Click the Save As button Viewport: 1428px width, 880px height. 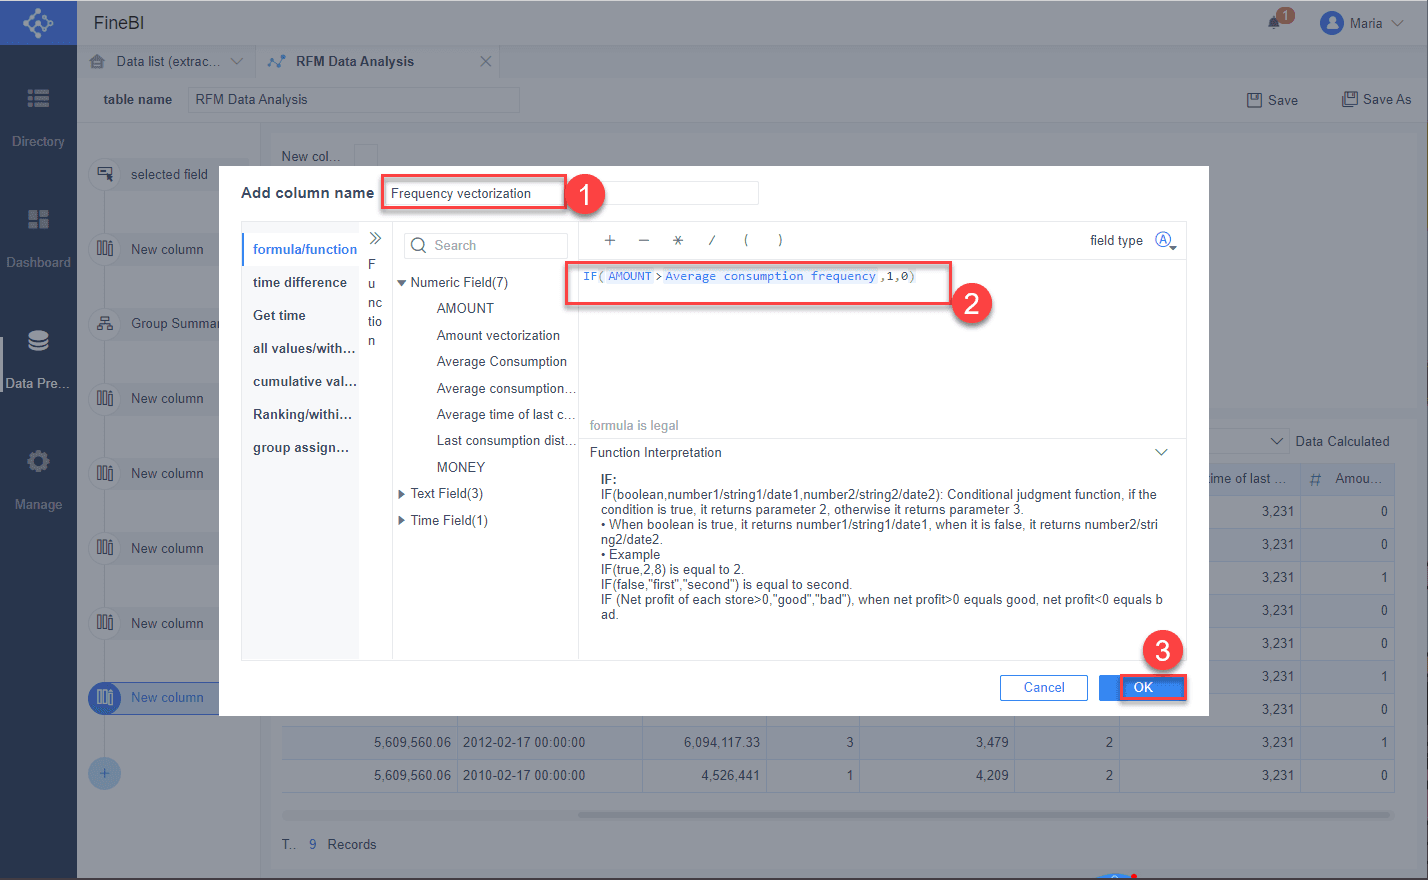point(1376,99)
